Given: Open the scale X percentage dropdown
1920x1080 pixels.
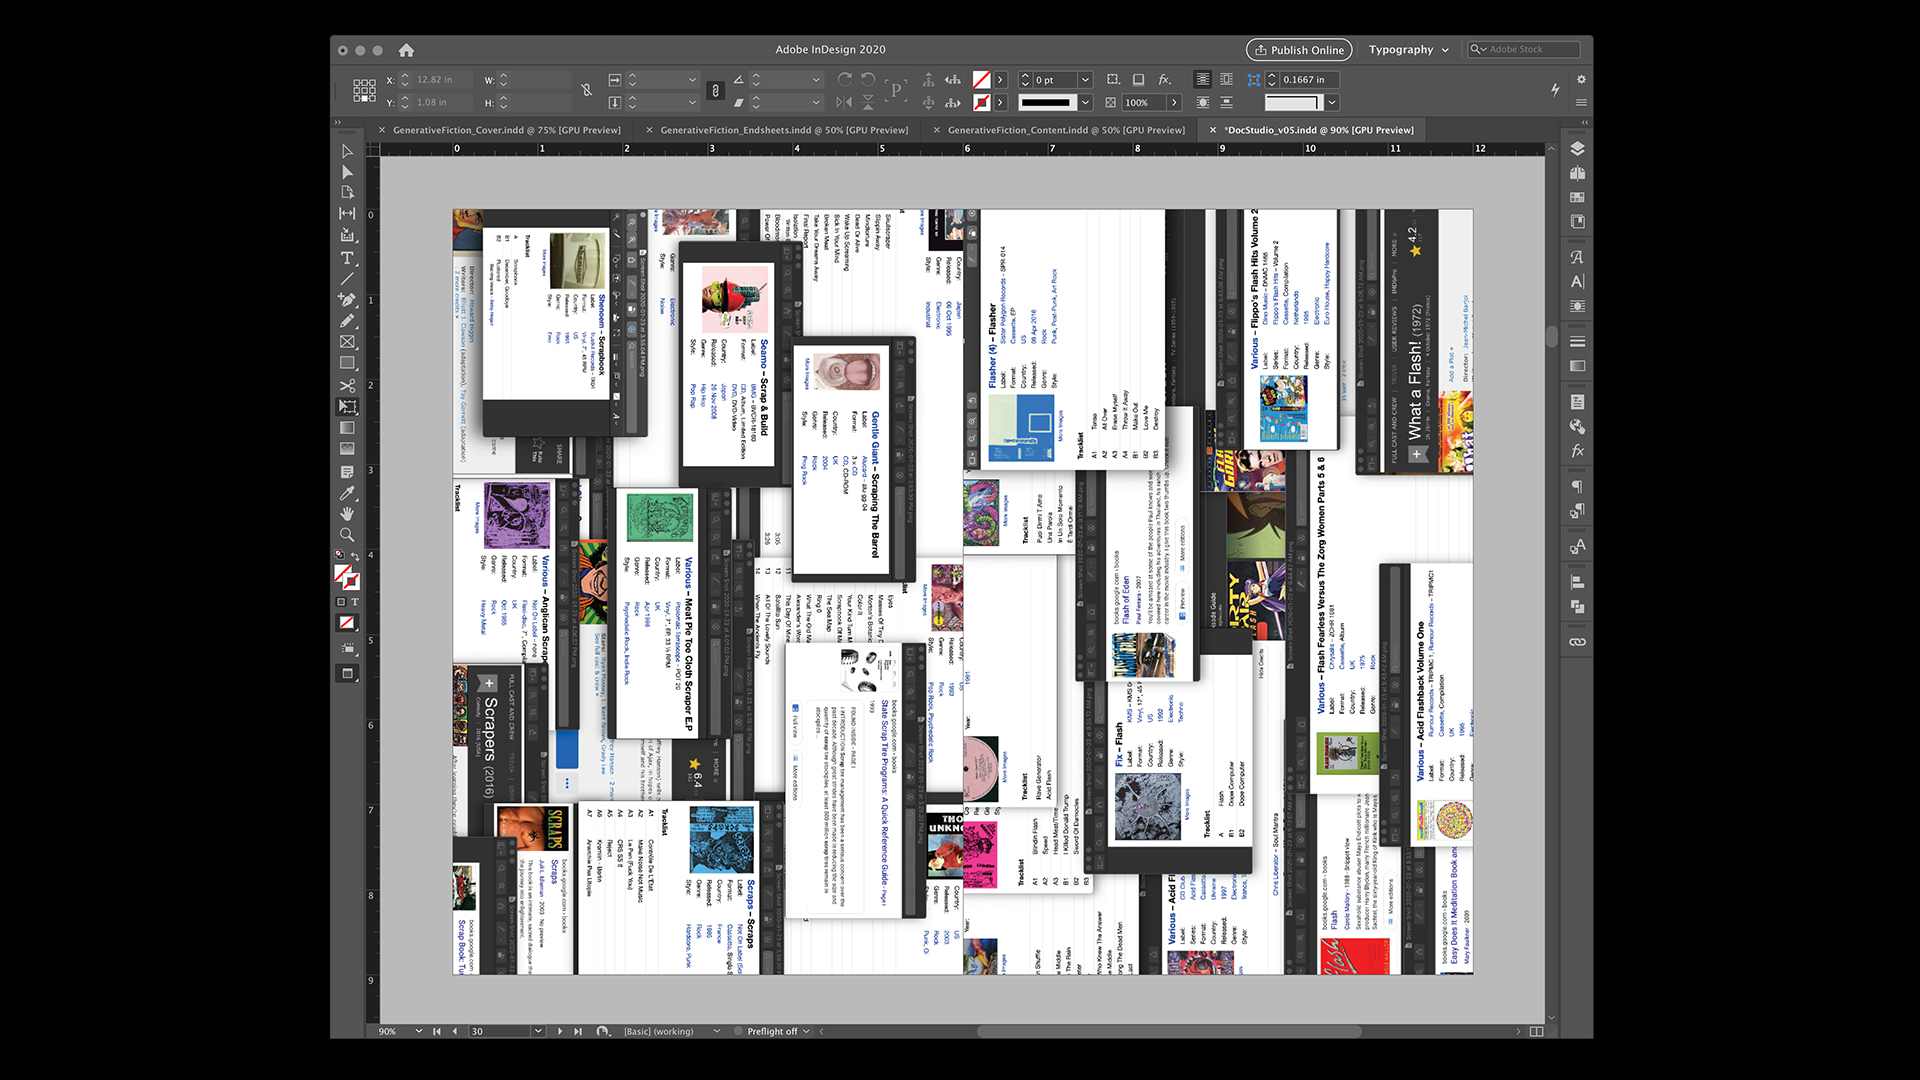Looking at the screenshot, I should (692, 79).
